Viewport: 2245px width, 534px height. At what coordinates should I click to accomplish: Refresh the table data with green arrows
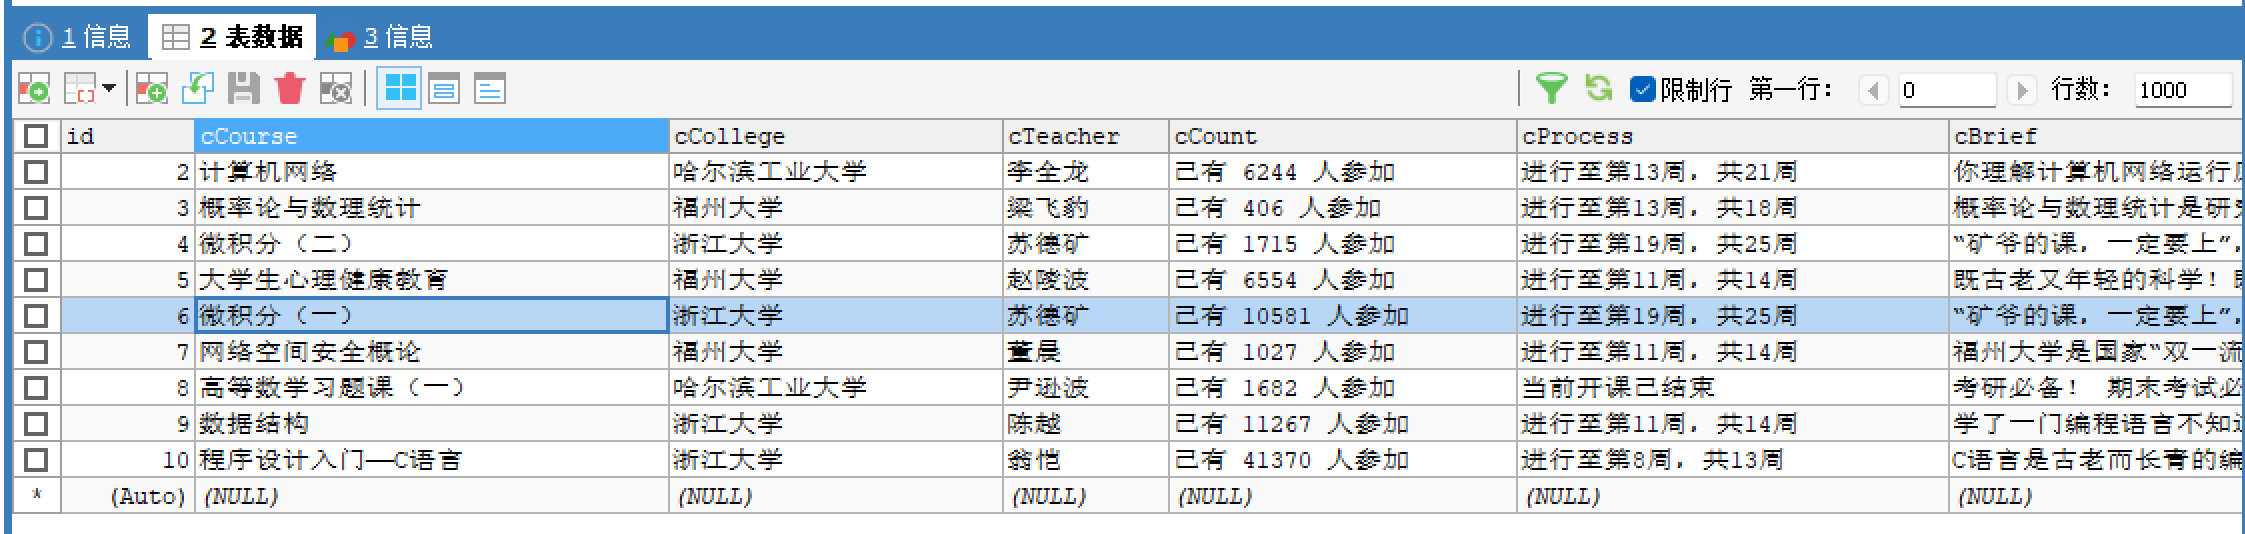click(1598, 89)
